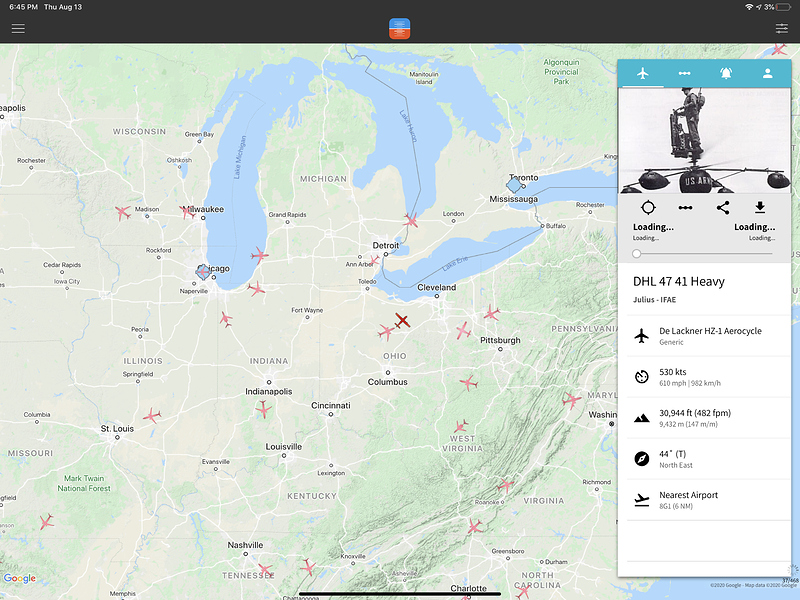
Task: Select the aircraft west of Washington
Action: (571, 400)
